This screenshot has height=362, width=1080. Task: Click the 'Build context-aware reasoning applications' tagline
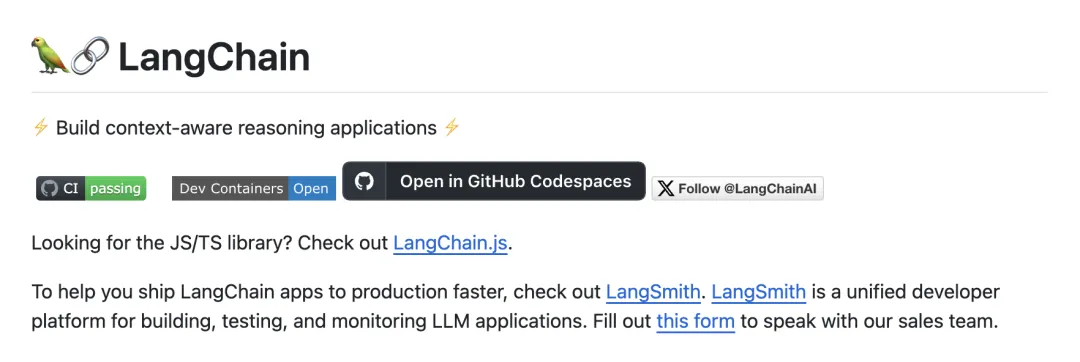[247, 128]
